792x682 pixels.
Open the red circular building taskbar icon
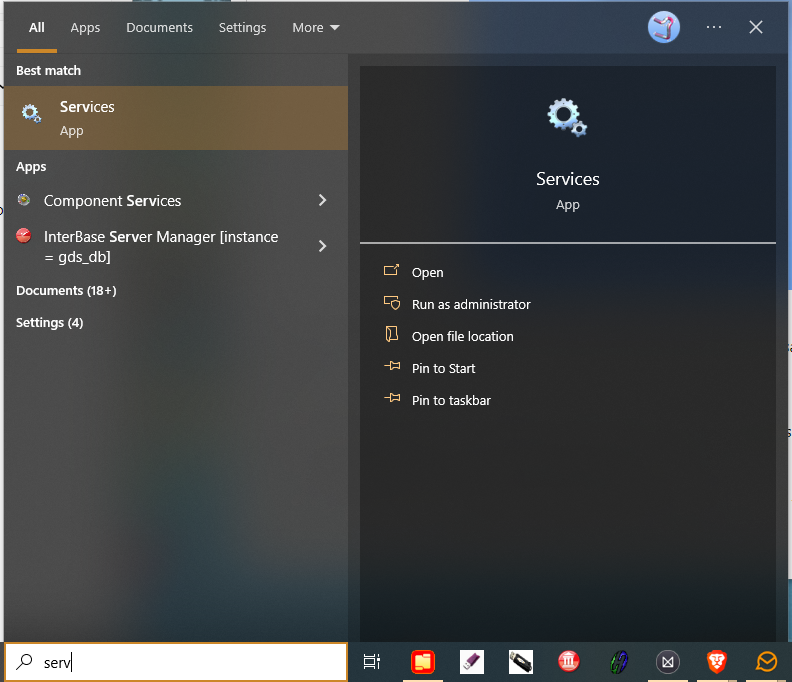tap(569, 662)
